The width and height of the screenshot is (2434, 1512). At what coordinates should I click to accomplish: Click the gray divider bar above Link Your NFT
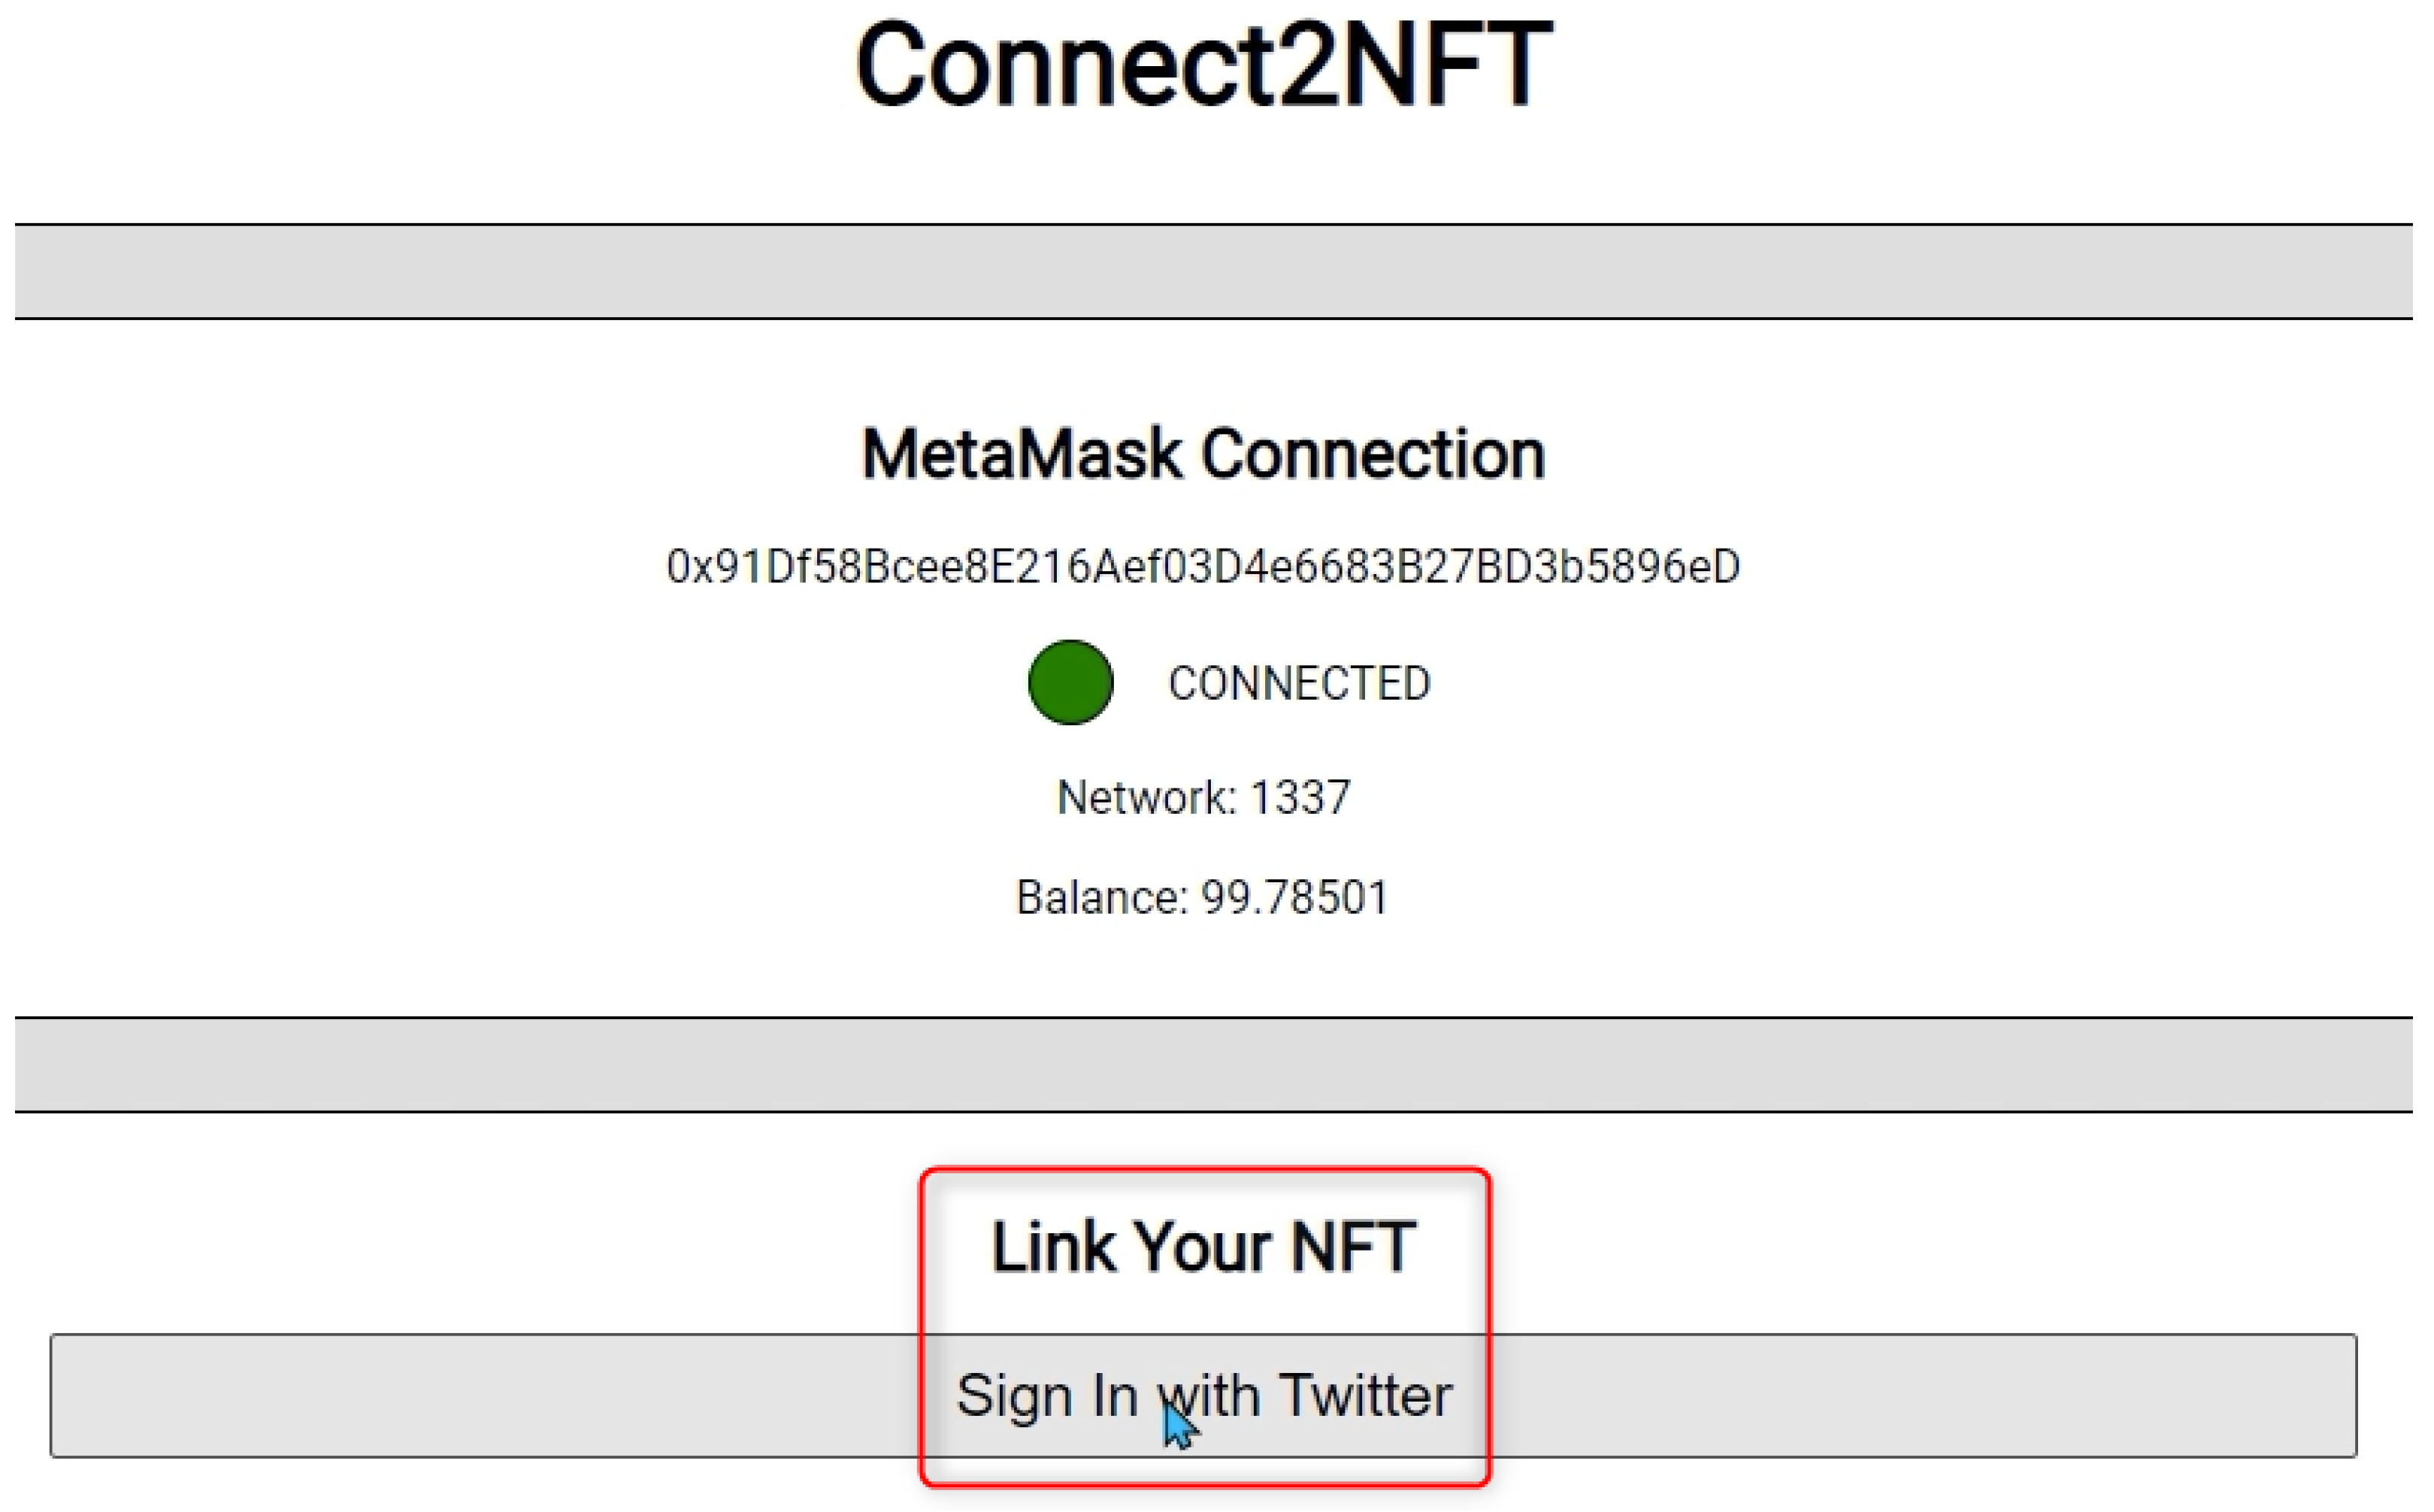pyautogui.click(x=1203, y=1064)
